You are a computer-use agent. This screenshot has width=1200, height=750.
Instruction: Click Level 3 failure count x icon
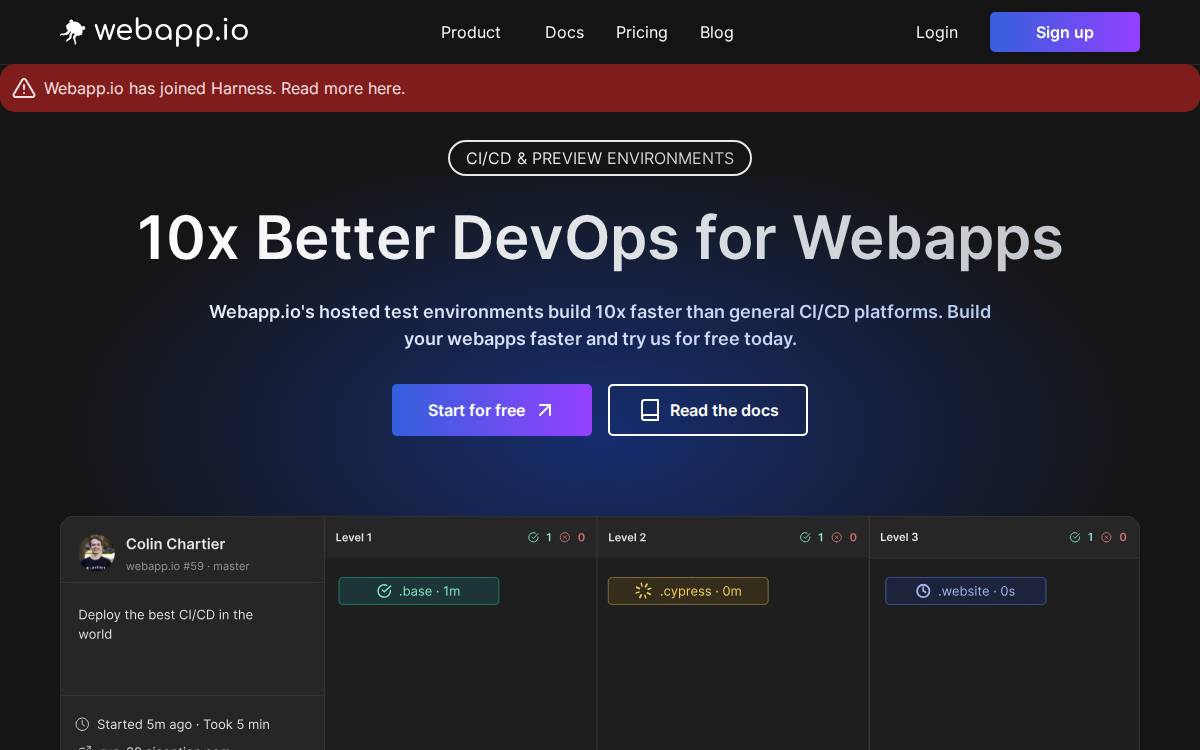click(x=1107, y=537)
